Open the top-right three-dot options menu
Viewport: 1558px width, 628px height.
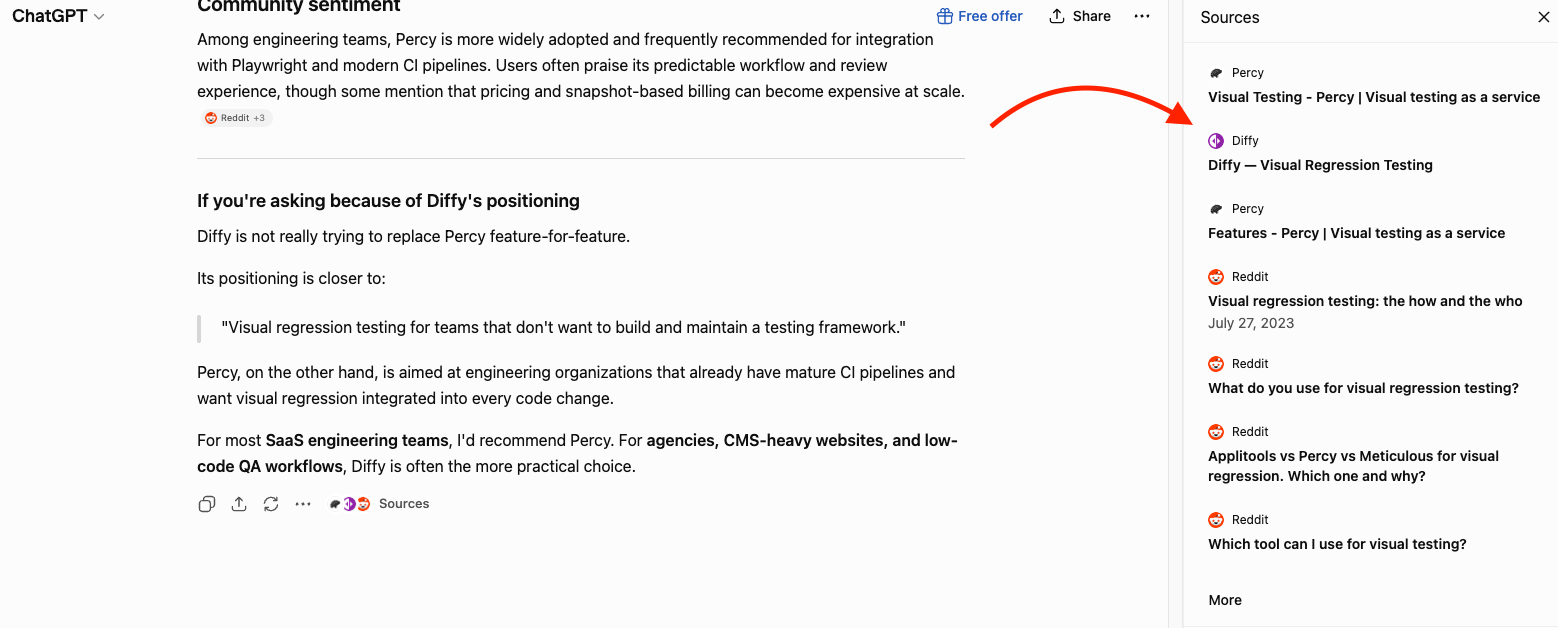tap(1142, 16)
